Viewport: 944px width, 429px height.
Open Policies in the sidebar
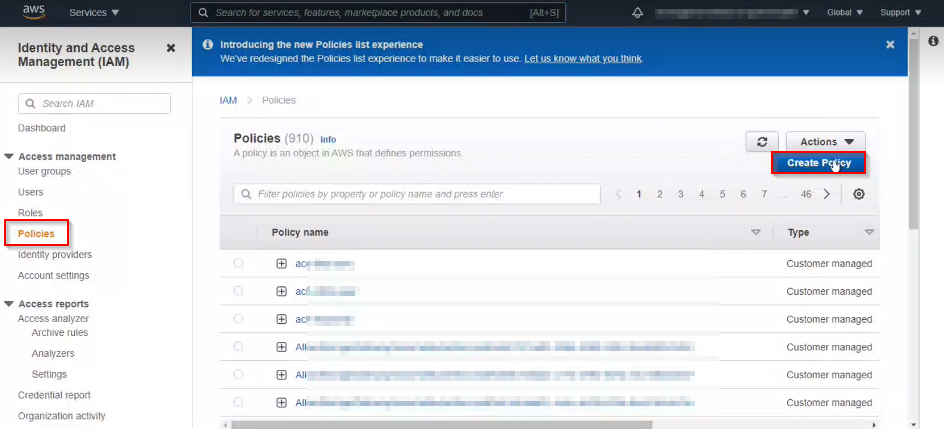(x=36, y=233)
